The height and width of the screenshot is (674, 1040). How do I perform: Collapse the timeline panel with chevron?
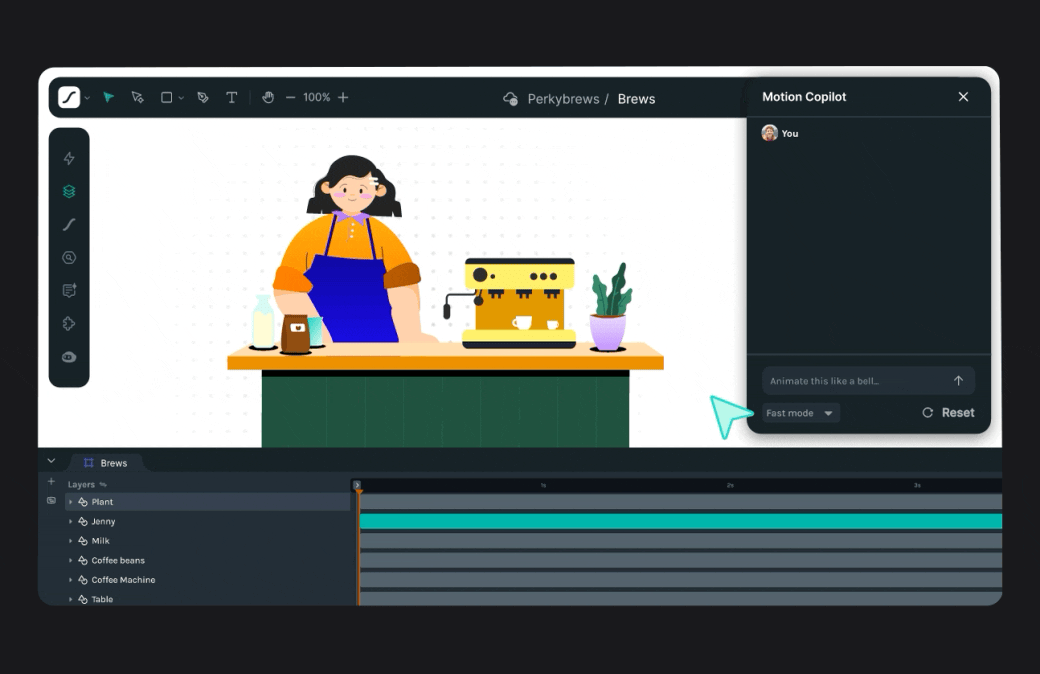coord(52,462)
